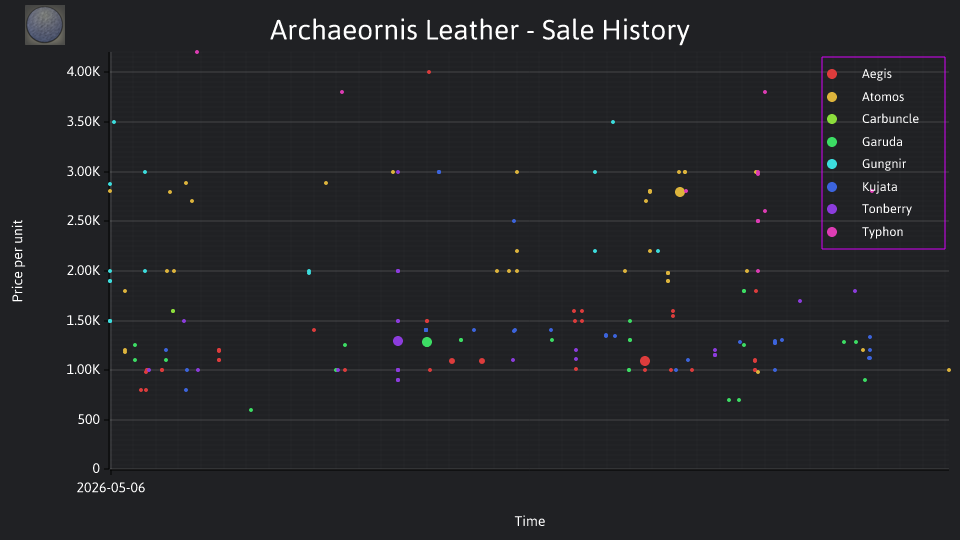Click the red Aegis point at 4.00K

pyautogui.click(x=429, y=72)
